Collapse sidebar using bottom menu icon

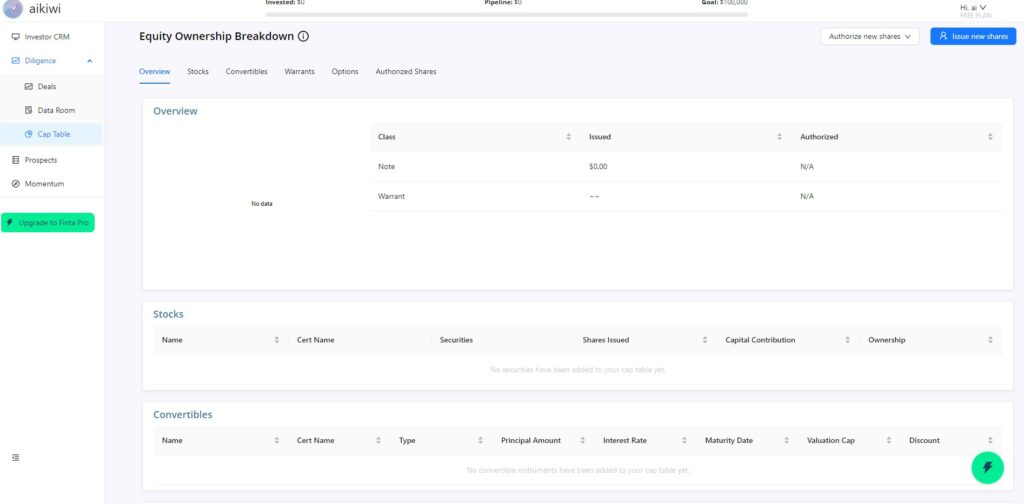pos(16,458)
